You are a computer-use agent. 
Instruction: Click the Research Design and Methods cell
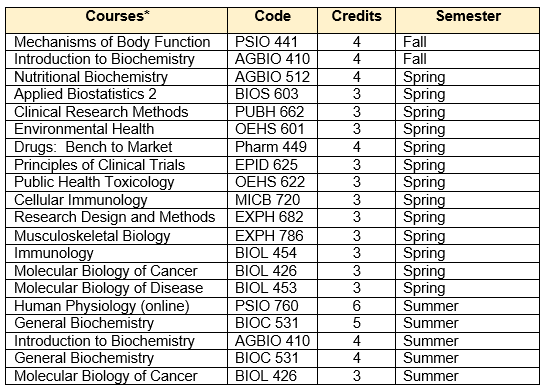pos(117,218)
